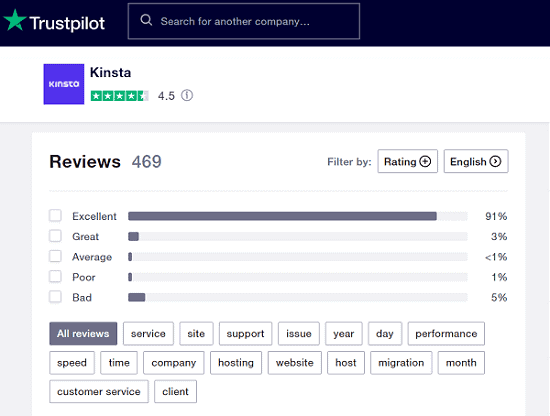Filter reviews by issue tag

[299, 334]
